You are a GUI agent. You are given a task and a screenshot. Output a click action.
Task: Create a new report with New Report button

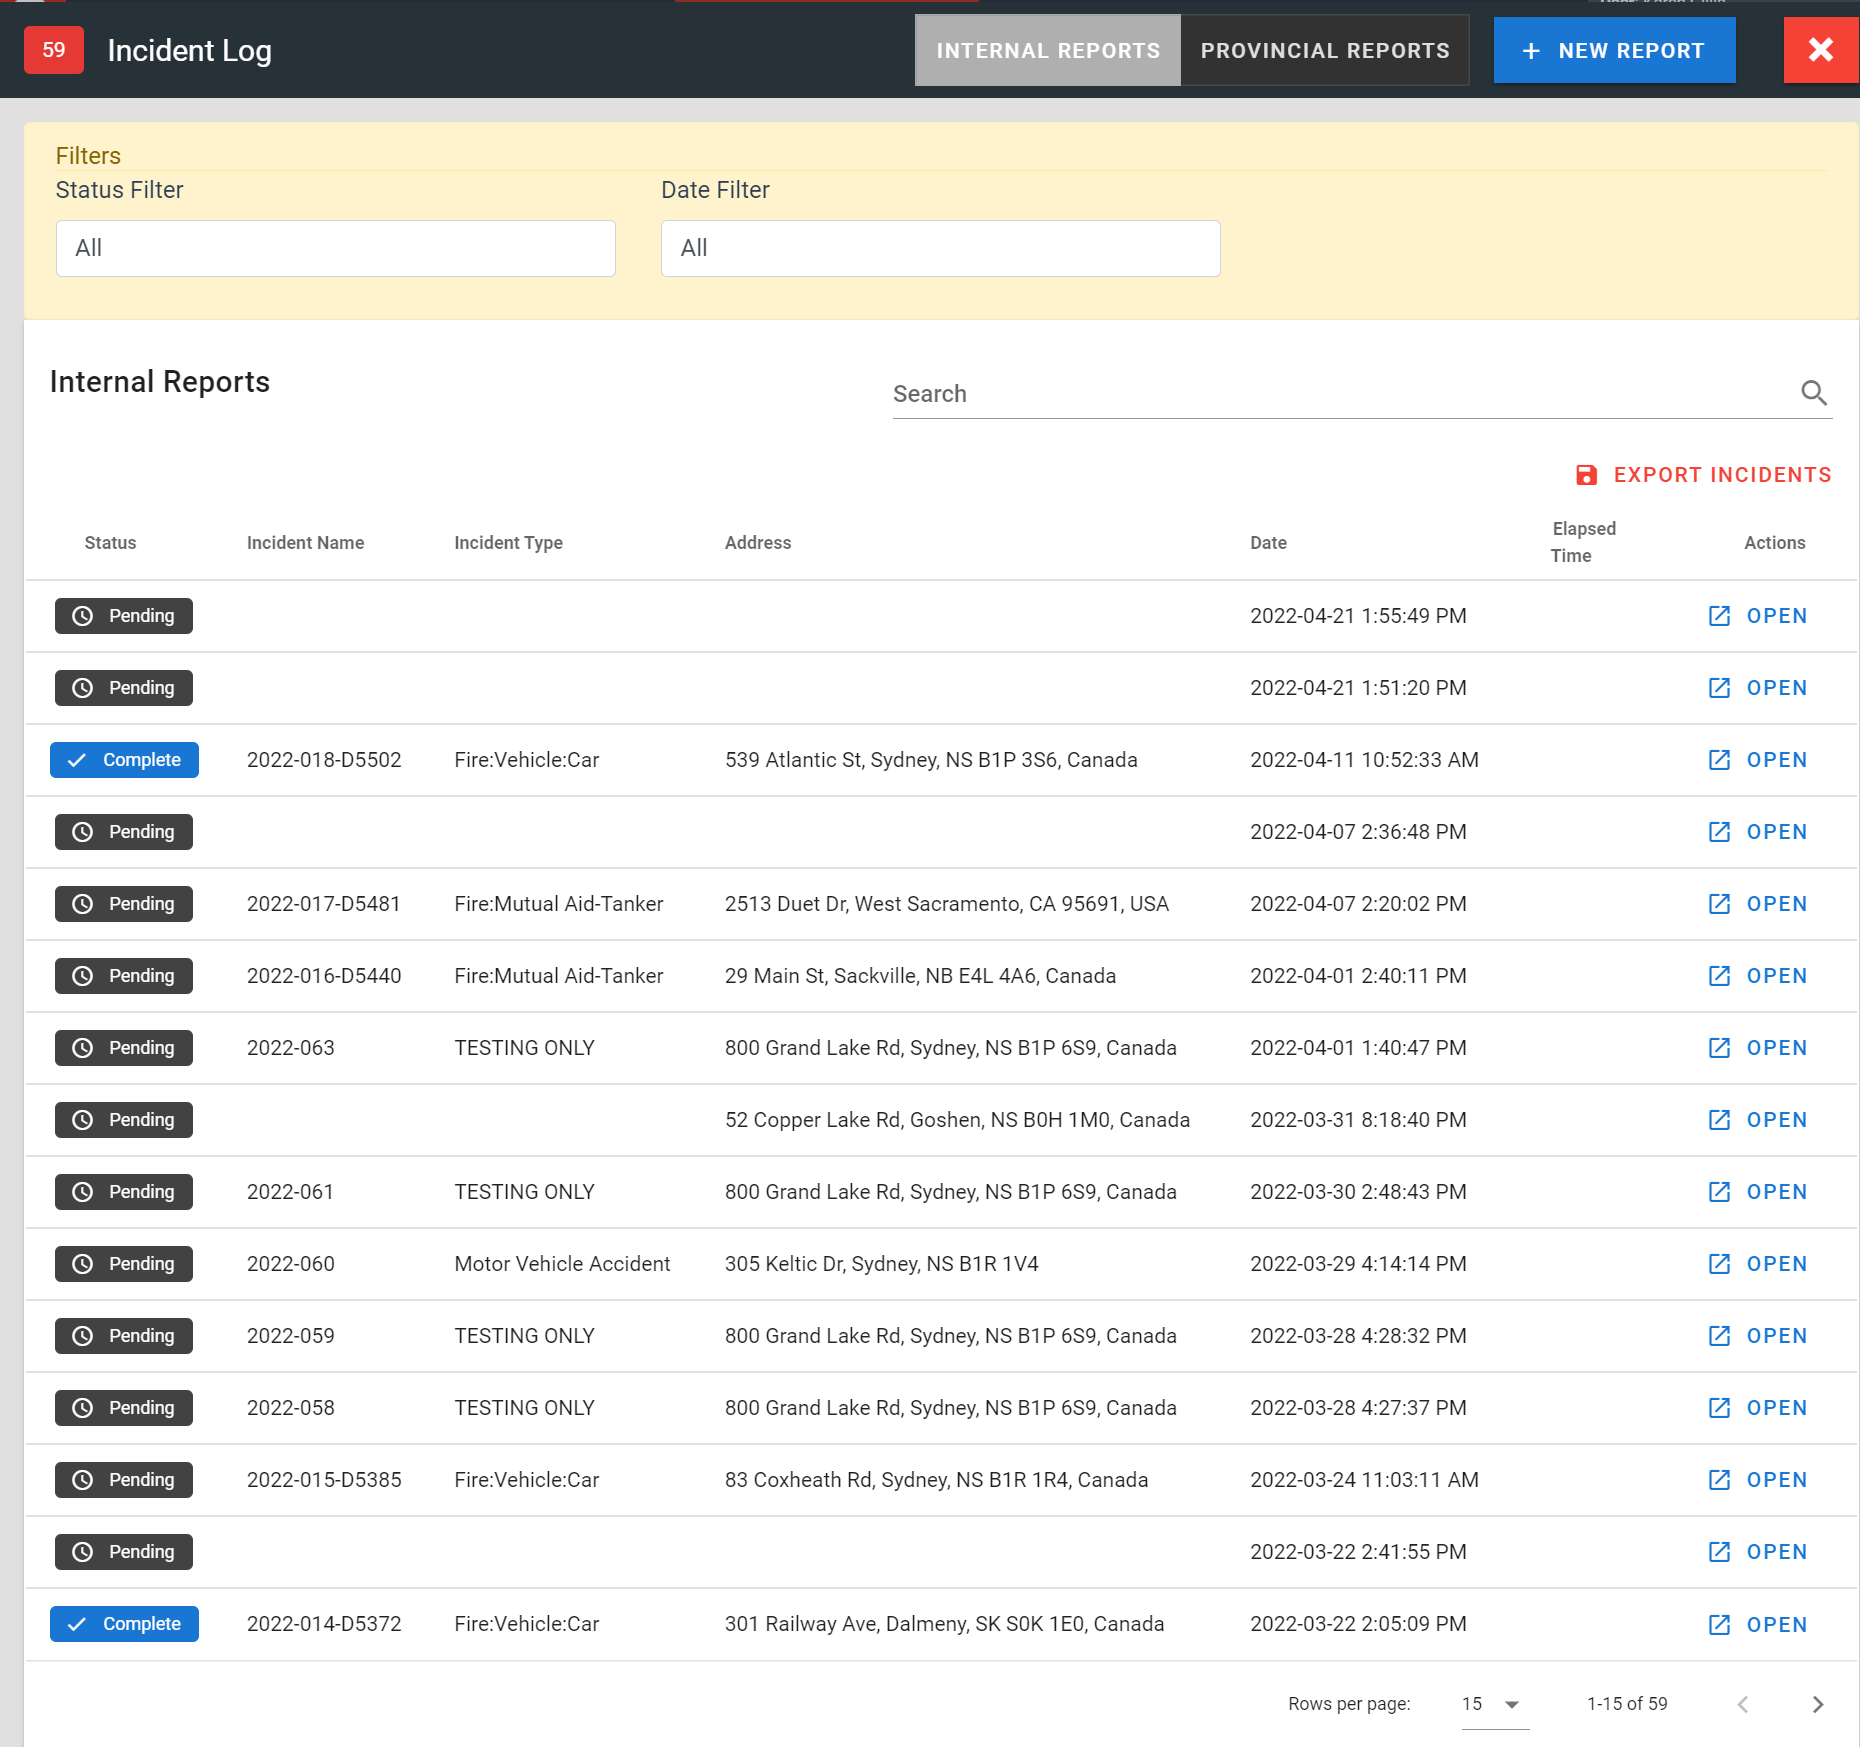click(x=1613, y=50)
